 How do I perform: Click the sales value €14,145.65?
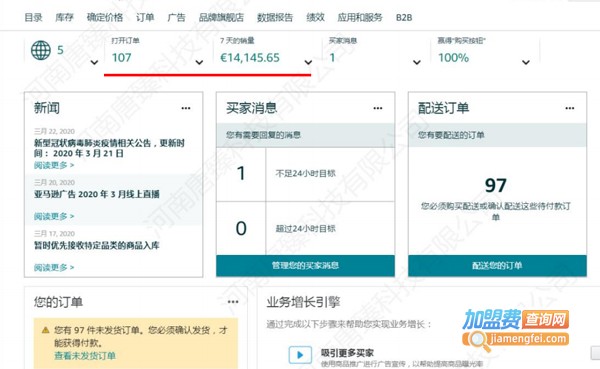[x=250, y=58]
